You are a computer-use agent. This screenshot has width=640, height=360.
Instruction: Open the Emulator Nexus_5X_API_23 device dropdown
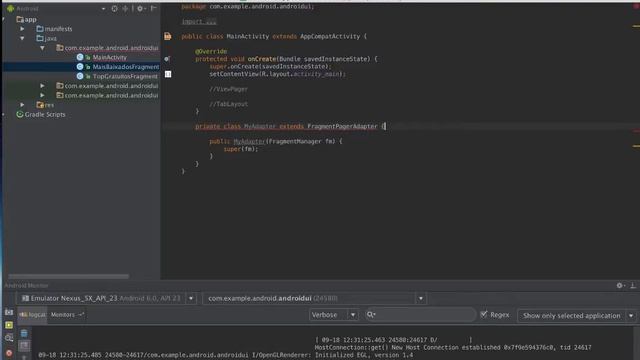pos(191,298)
